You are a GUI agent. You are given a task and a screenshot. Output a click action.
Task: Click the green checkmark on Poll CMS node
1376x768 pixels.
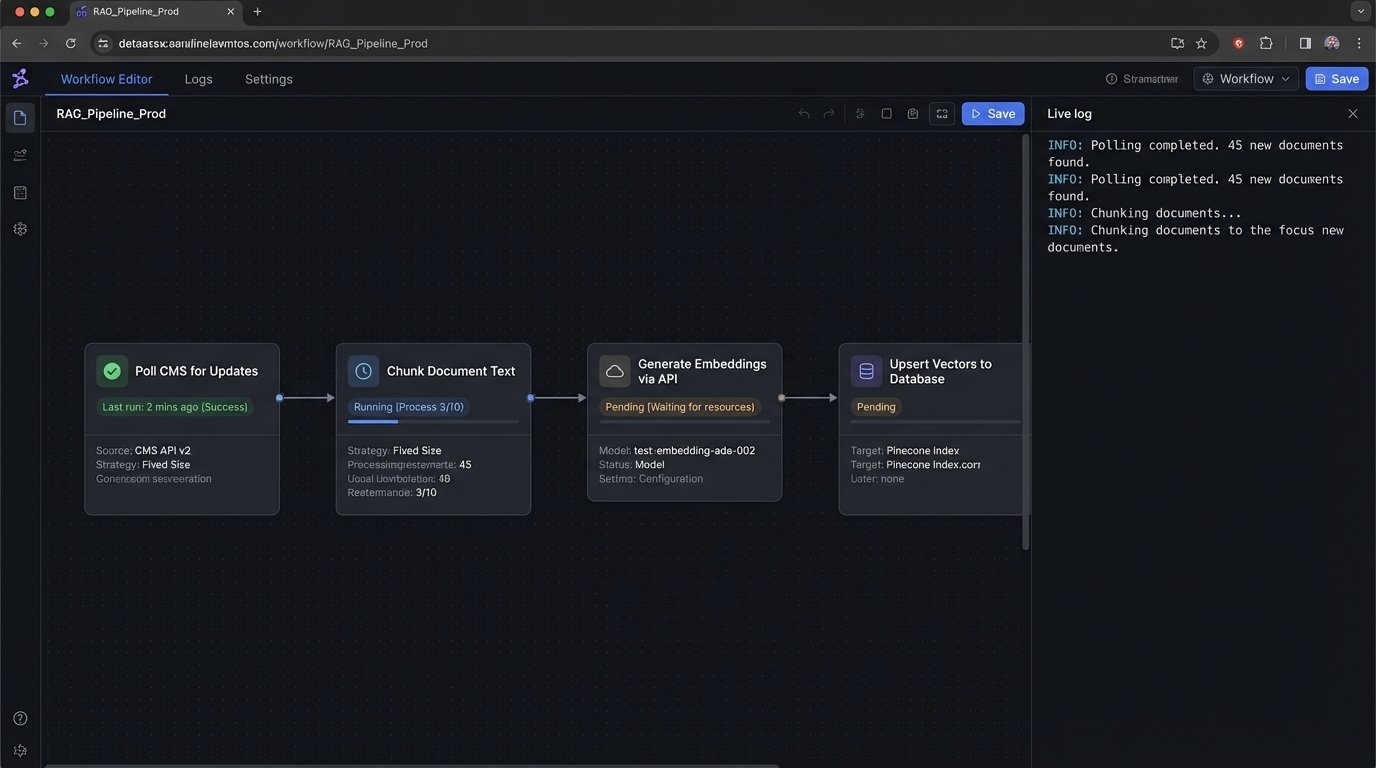click(x=112, y=371)
